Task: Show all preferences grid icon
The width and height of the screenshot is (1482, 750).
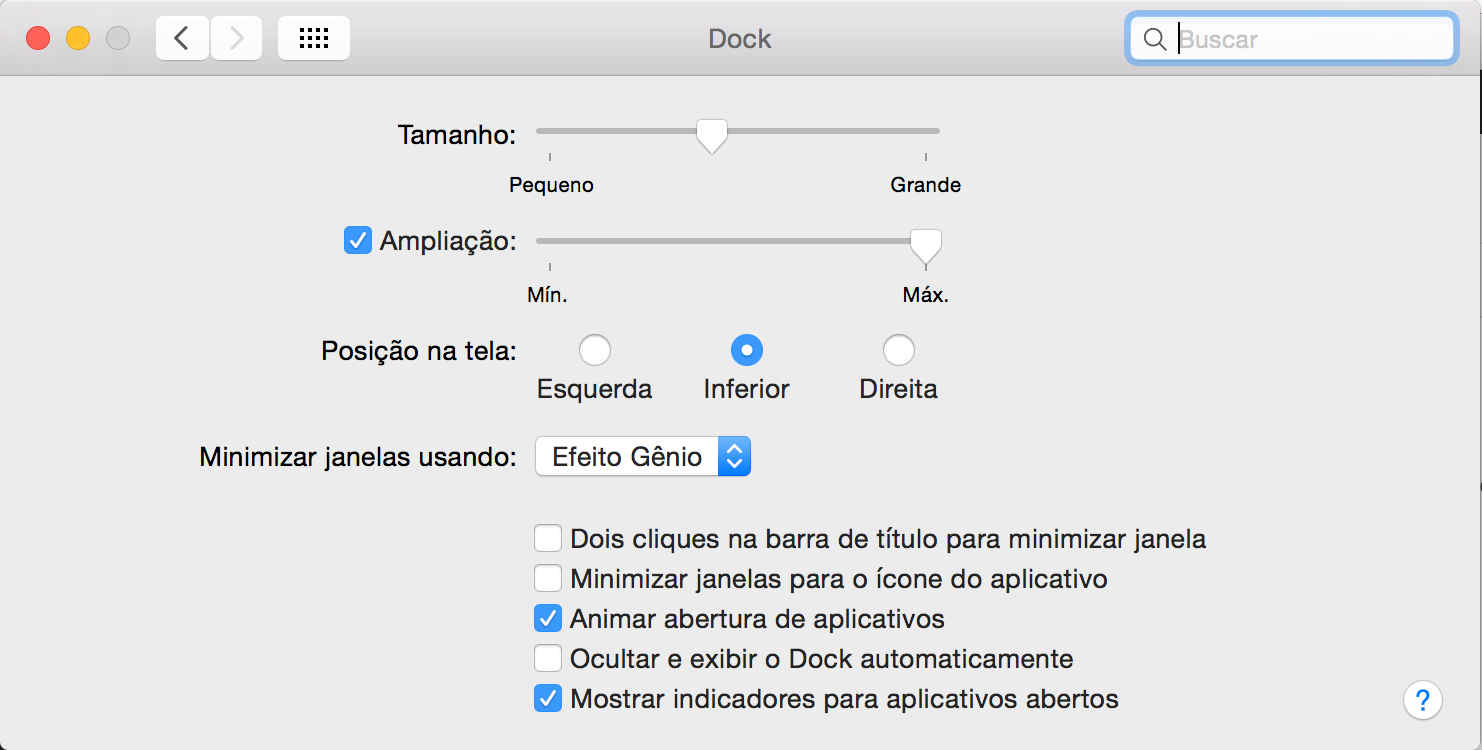Action: pos(314,39)
